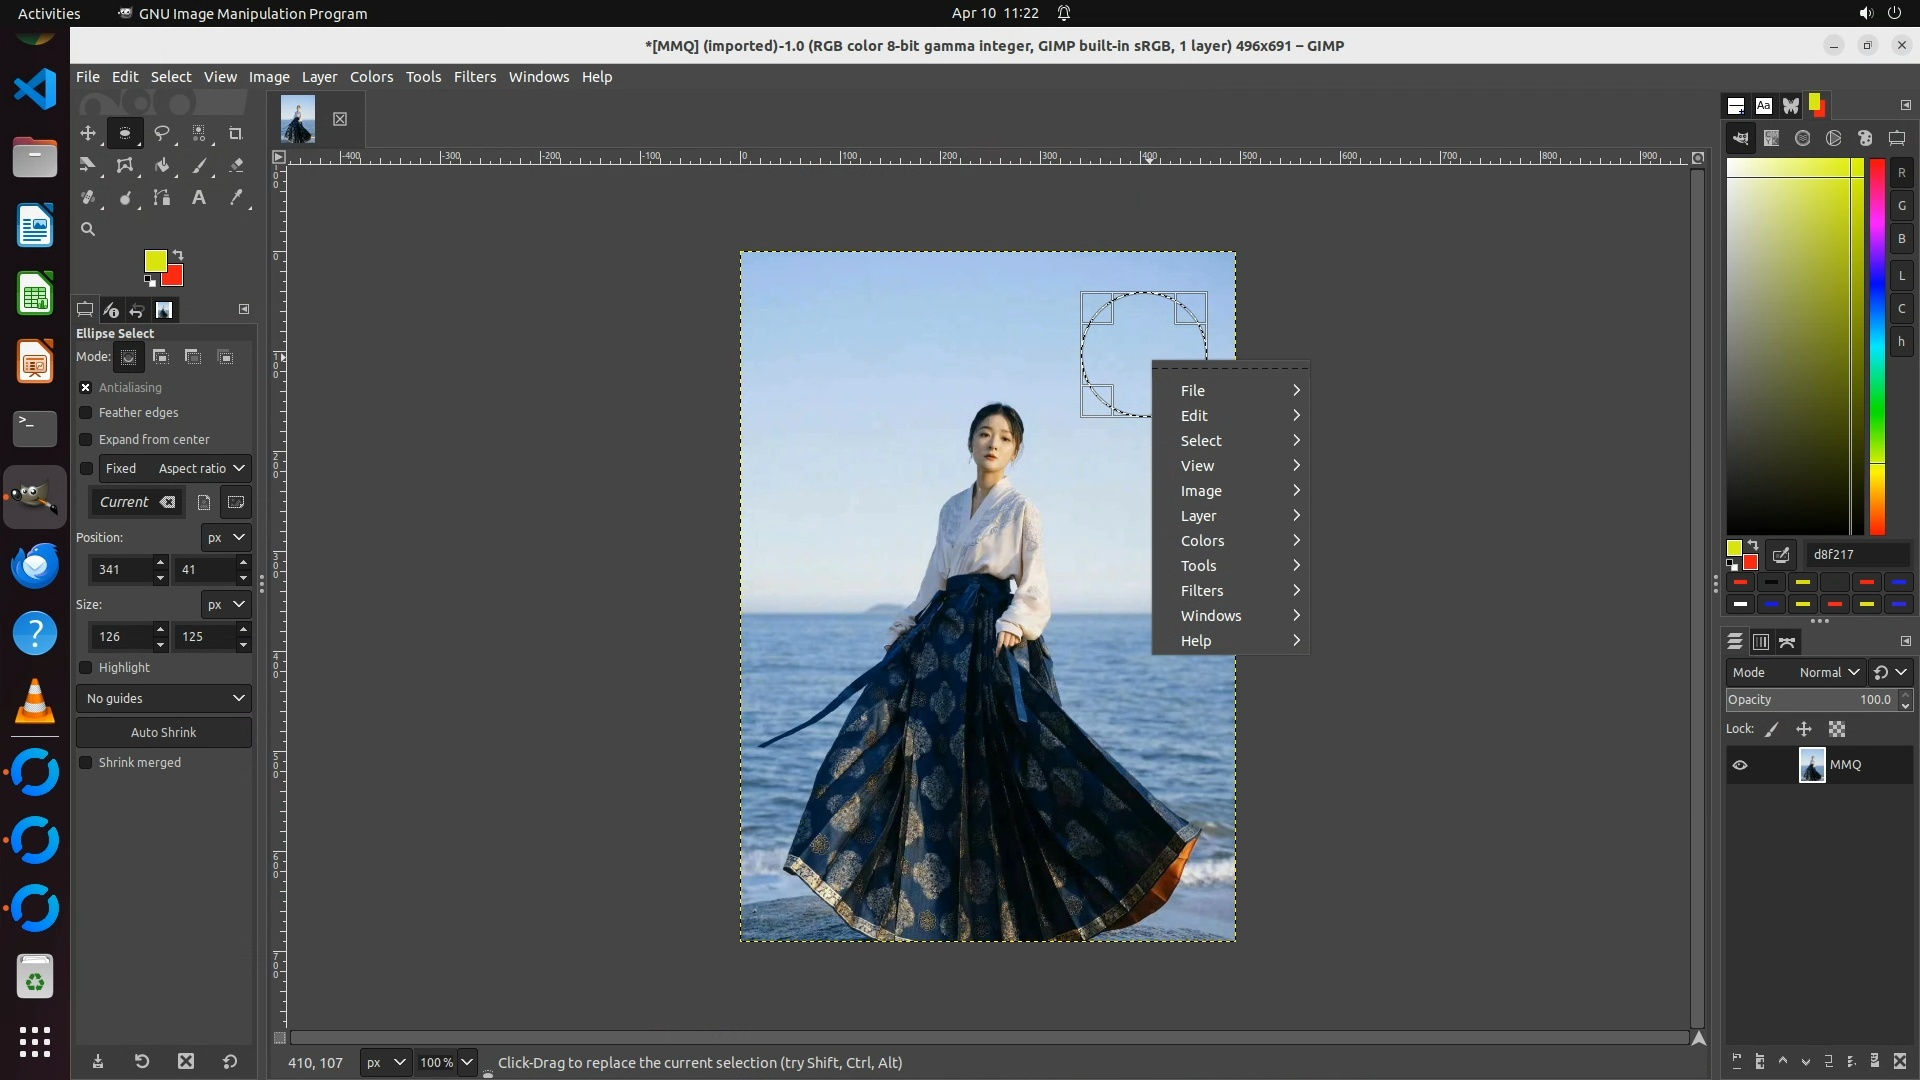Select the Crop tool
The image size is (1920, 1080).
(x=236, y=133)
